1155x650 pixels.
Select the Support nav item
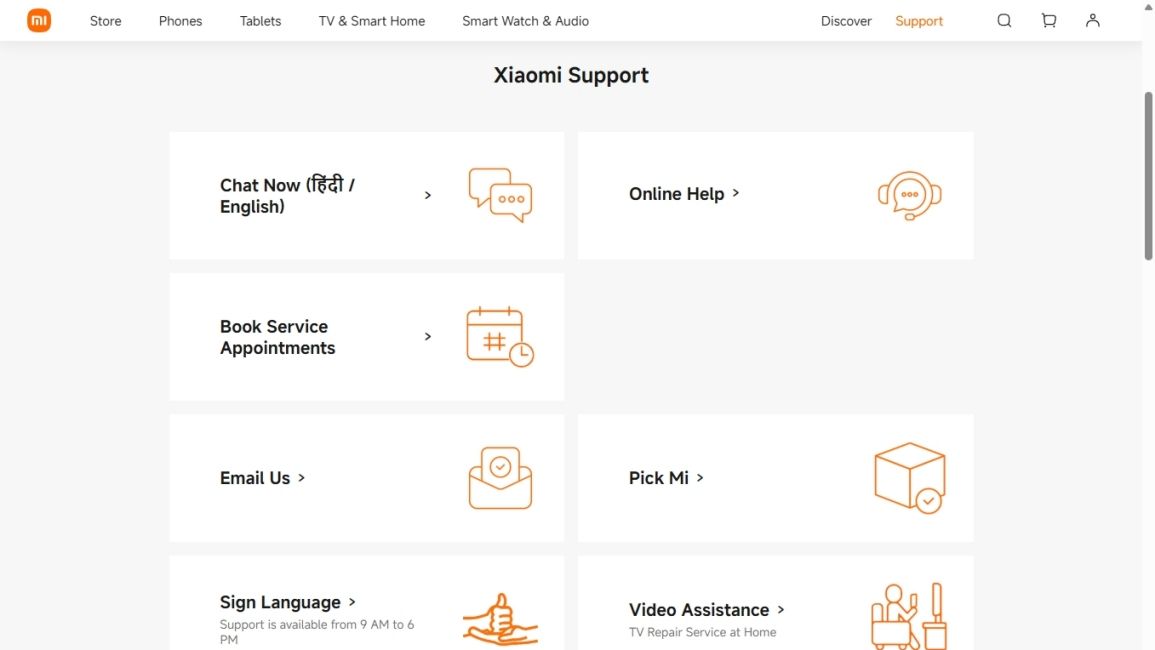(x=919, y=21)
